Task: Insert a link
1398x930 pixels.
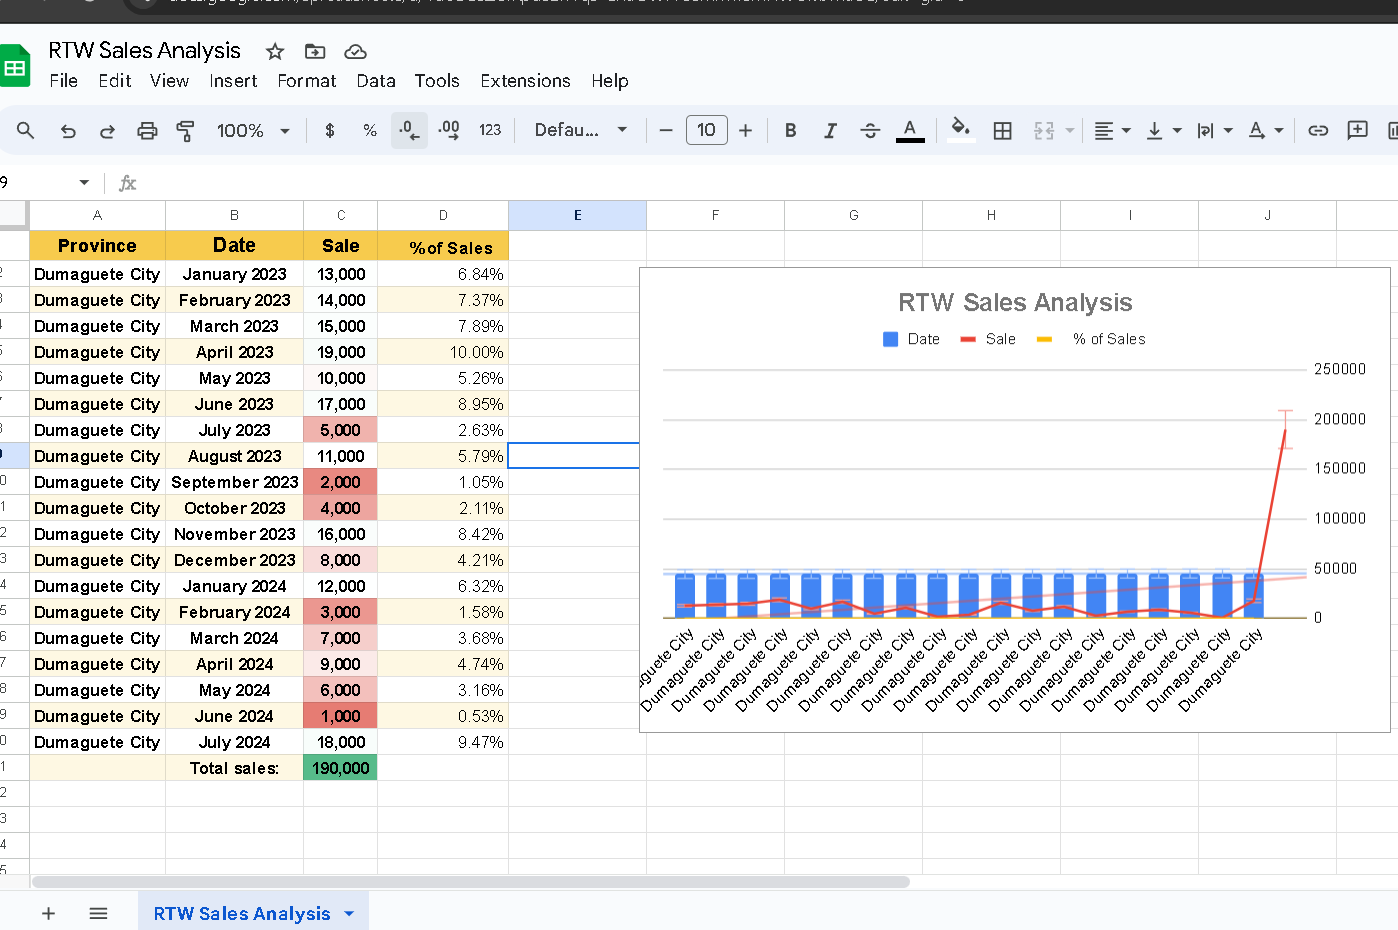Action: click(1318, 130)
